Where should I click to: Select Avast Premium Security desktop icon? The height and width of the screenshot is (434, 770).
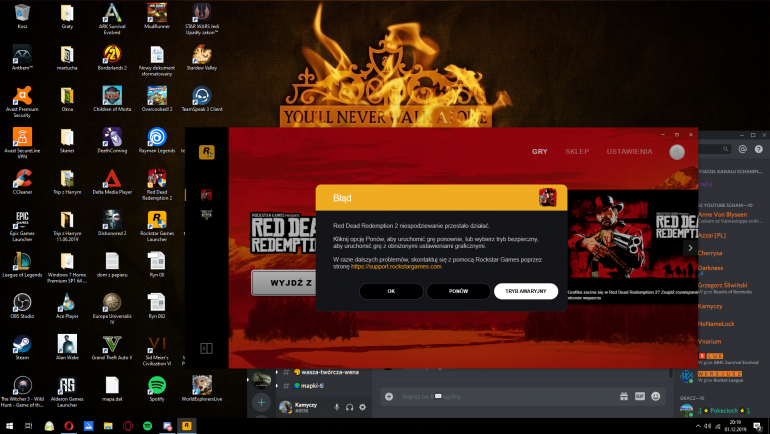point(22,102)
